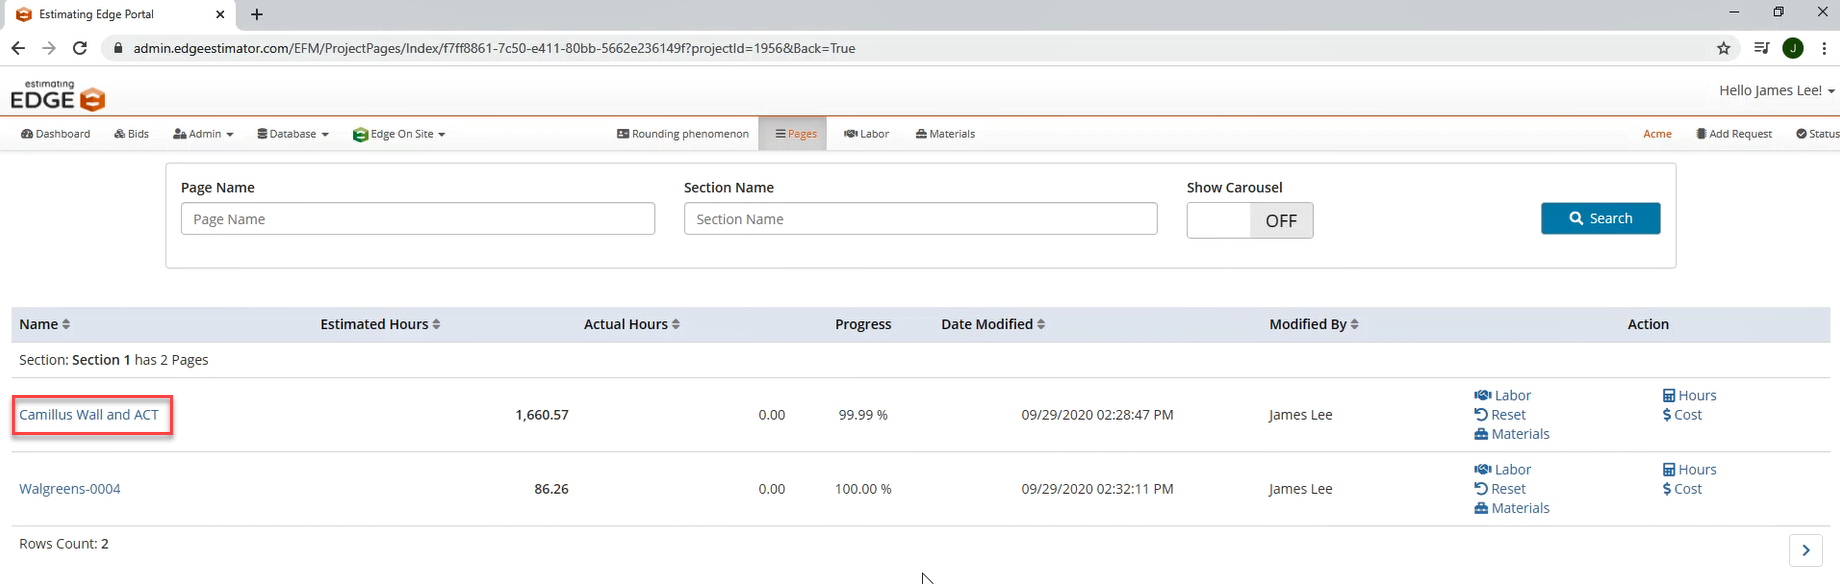
Task: Go to the Dashboard menu item
Action: 56,134
